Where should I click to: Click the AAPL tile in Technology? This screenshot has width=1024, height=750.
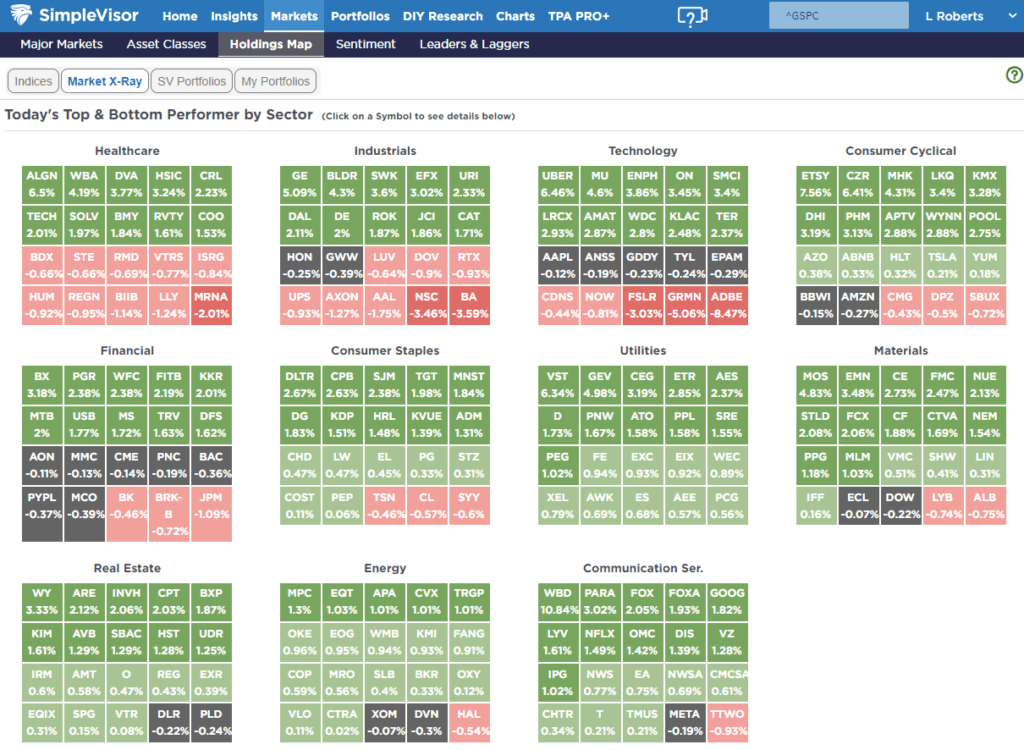558,265
